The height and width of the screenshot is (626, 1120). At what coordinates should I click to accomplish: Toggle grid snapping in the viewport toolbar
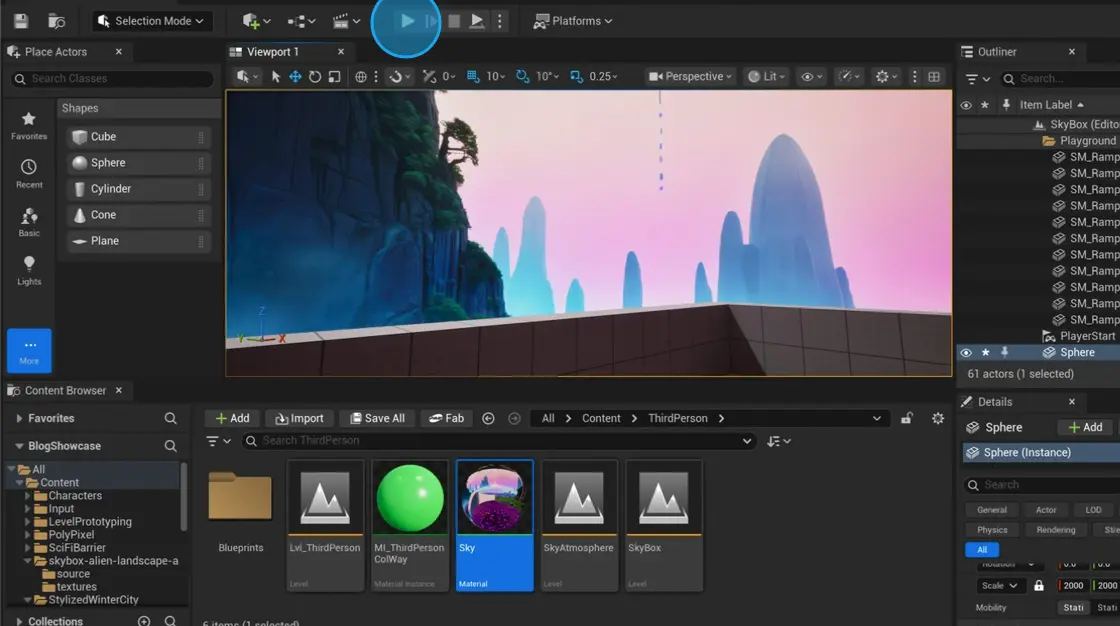click(x=471, y=76)
